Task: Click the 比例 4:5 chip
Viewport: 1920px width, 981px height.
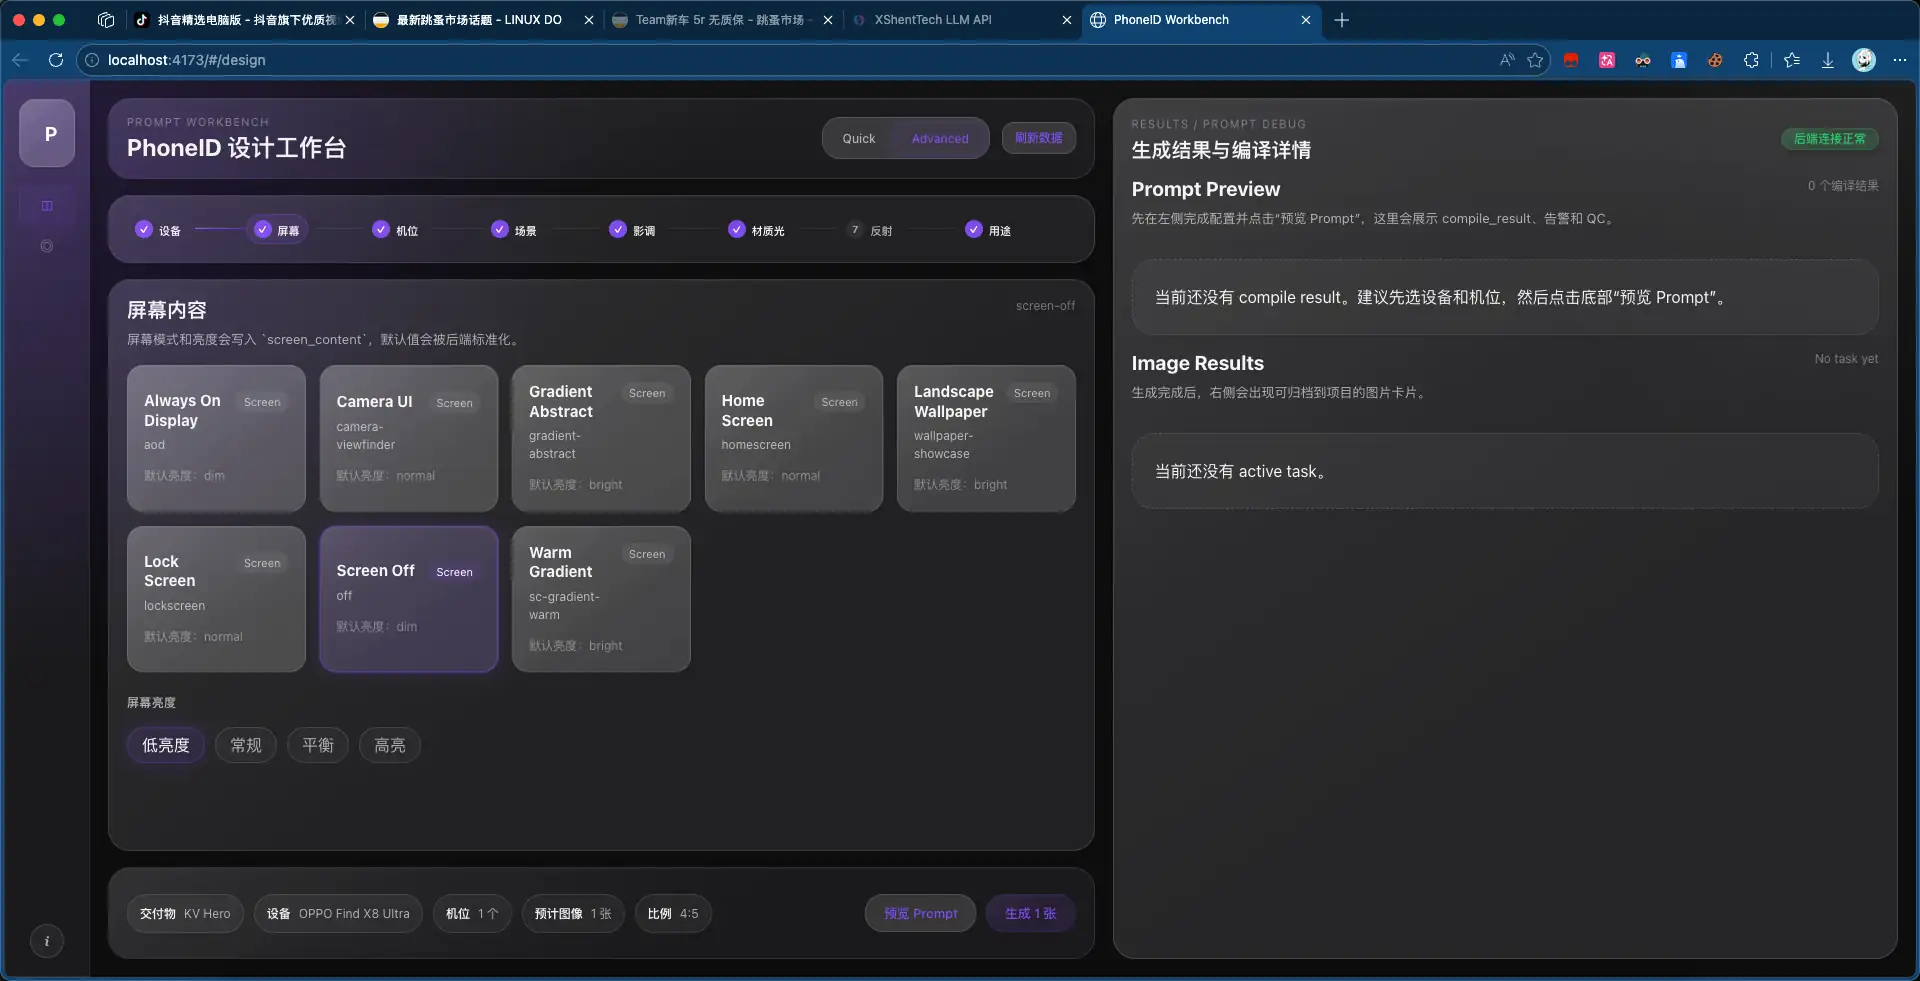Action: click(x=673, y=913)
